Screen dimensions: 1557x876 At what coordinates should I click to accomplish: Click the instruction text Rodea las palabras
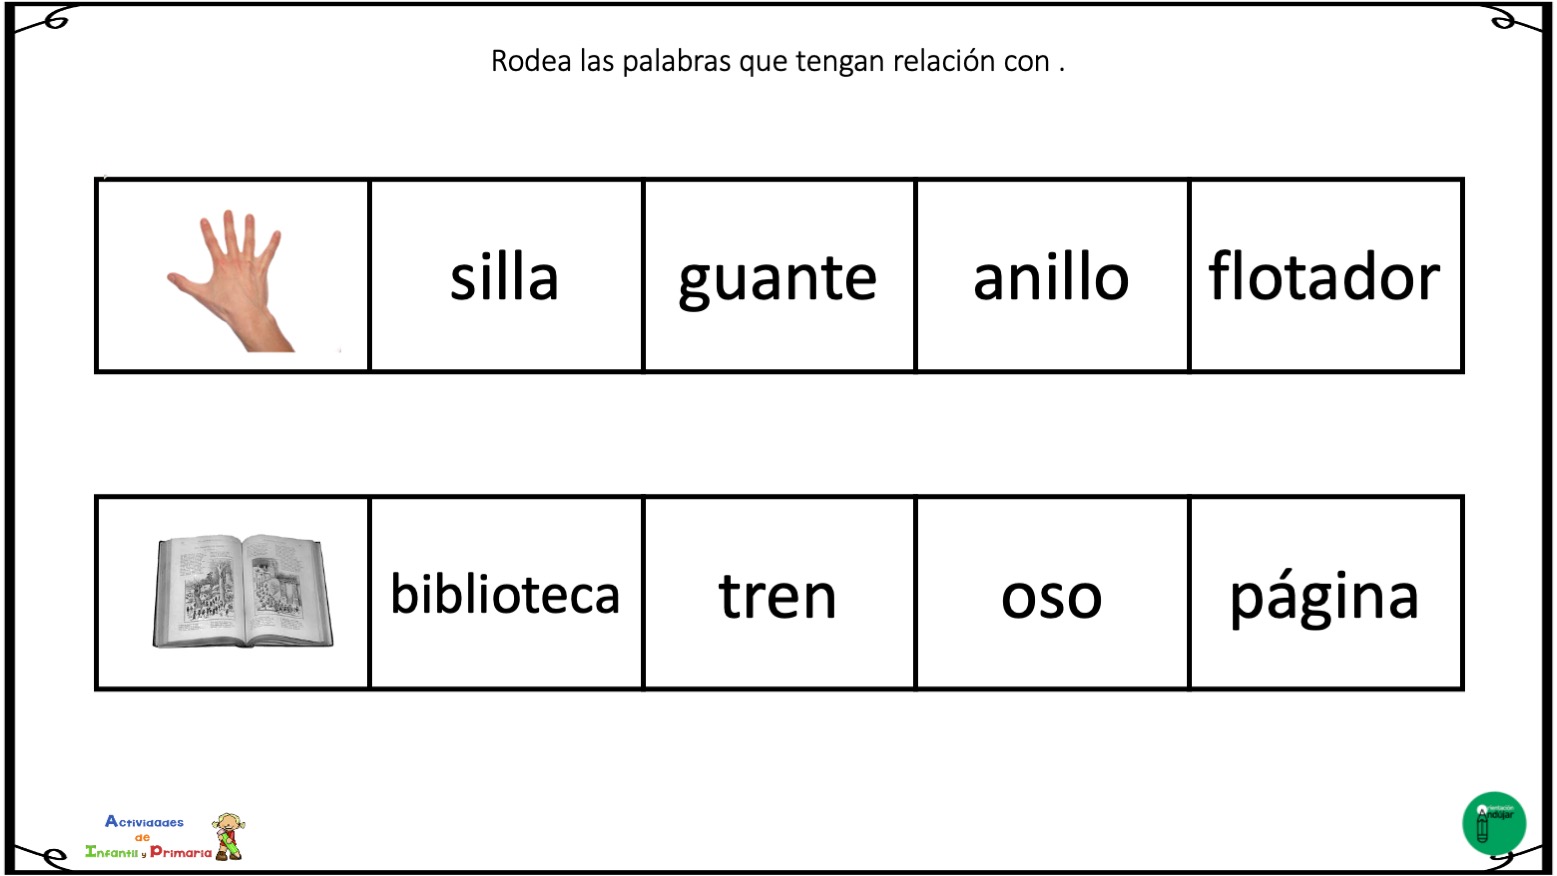point(777,61)
